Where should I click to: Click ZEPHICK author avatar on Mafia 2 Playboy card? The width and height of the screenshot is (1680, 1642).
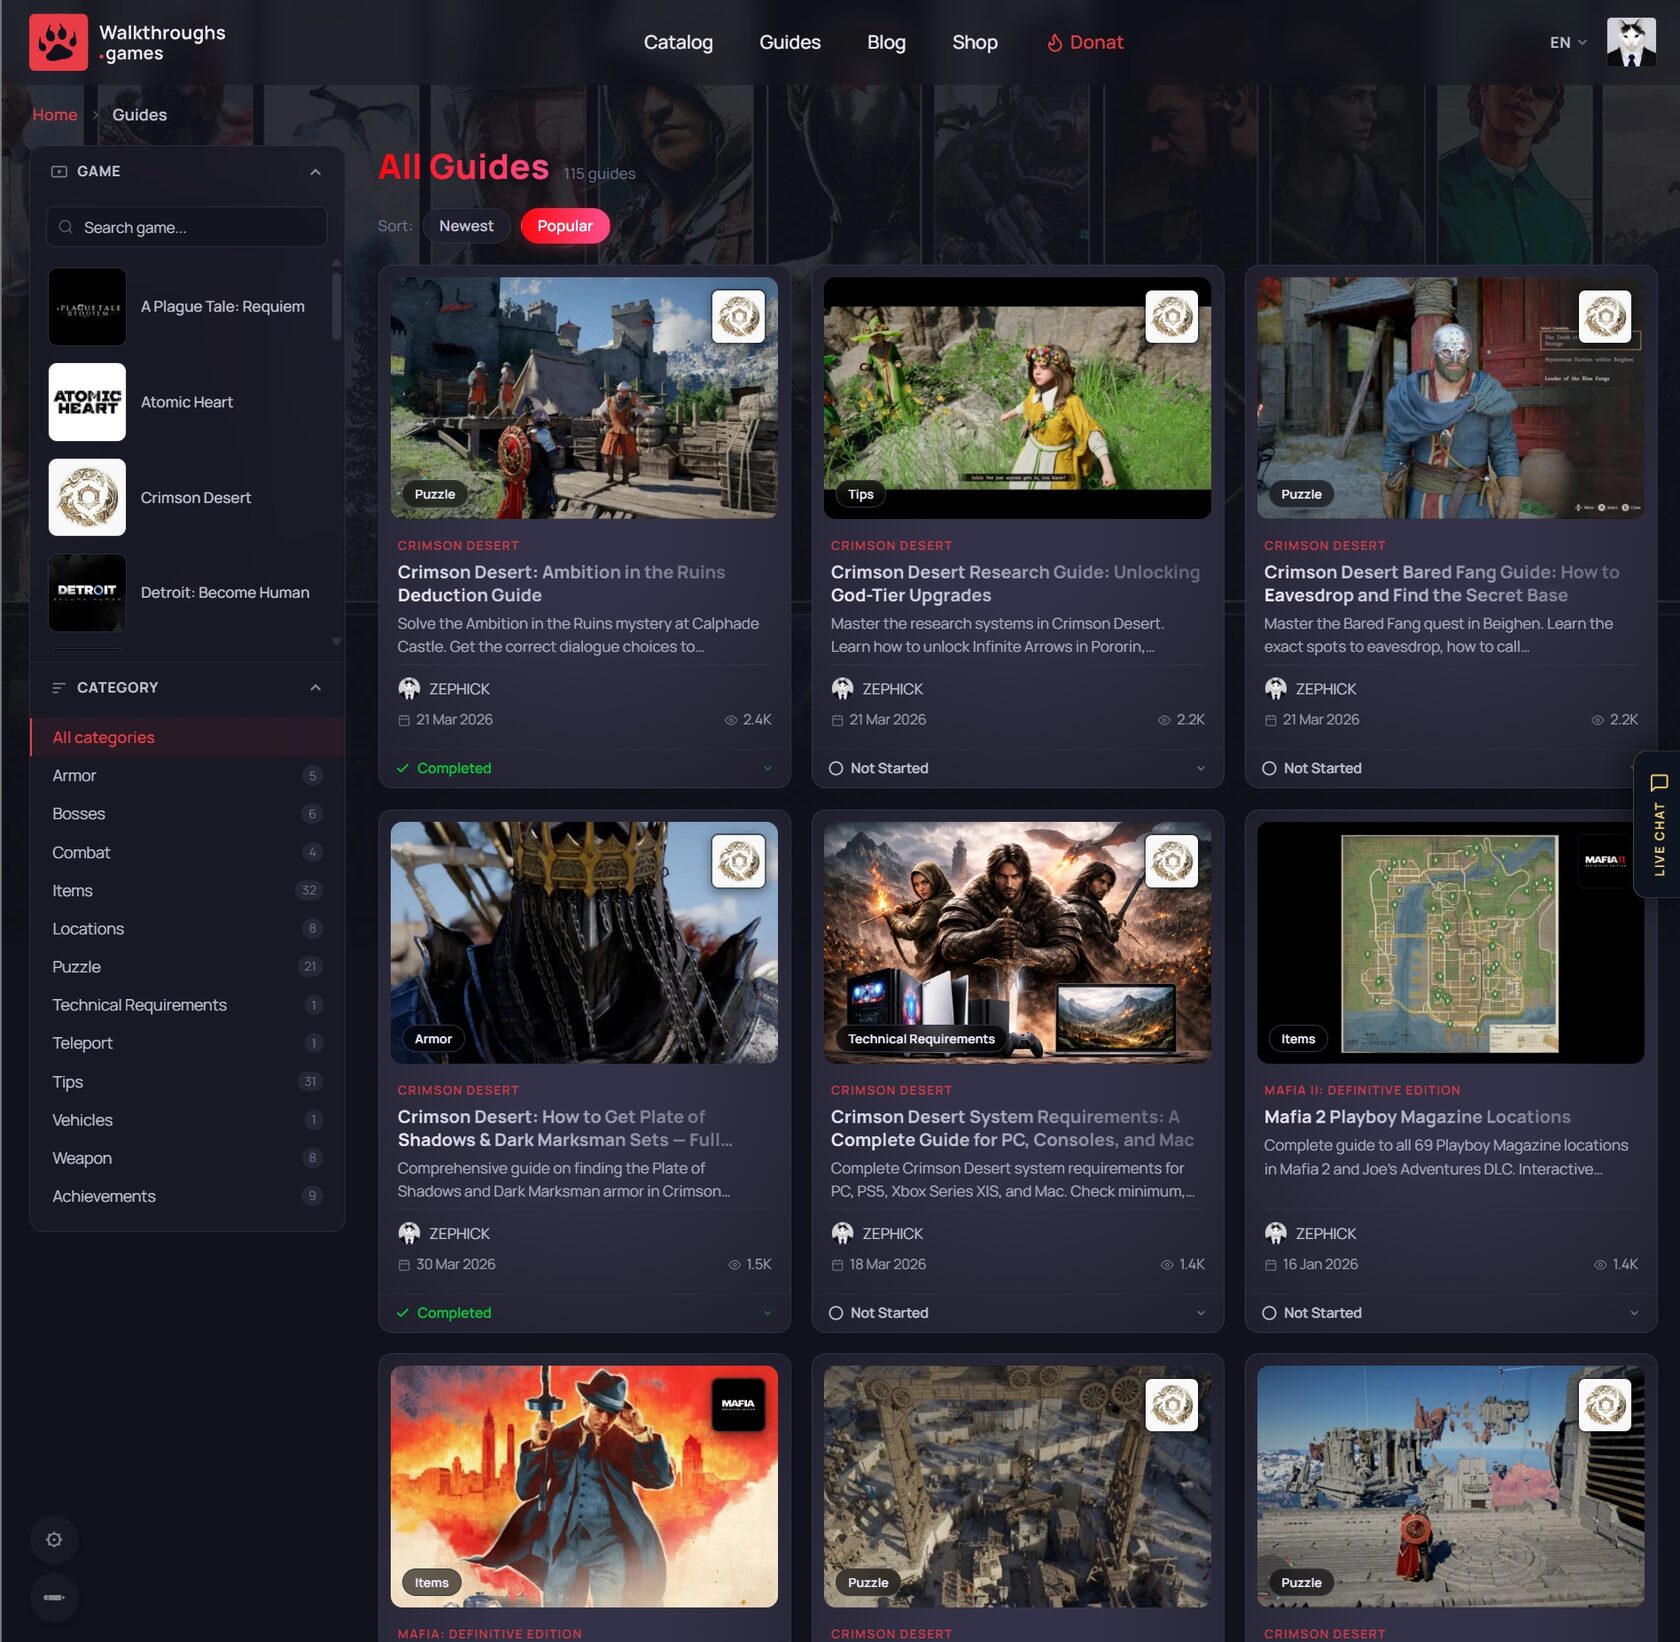click(1275, 1233)
